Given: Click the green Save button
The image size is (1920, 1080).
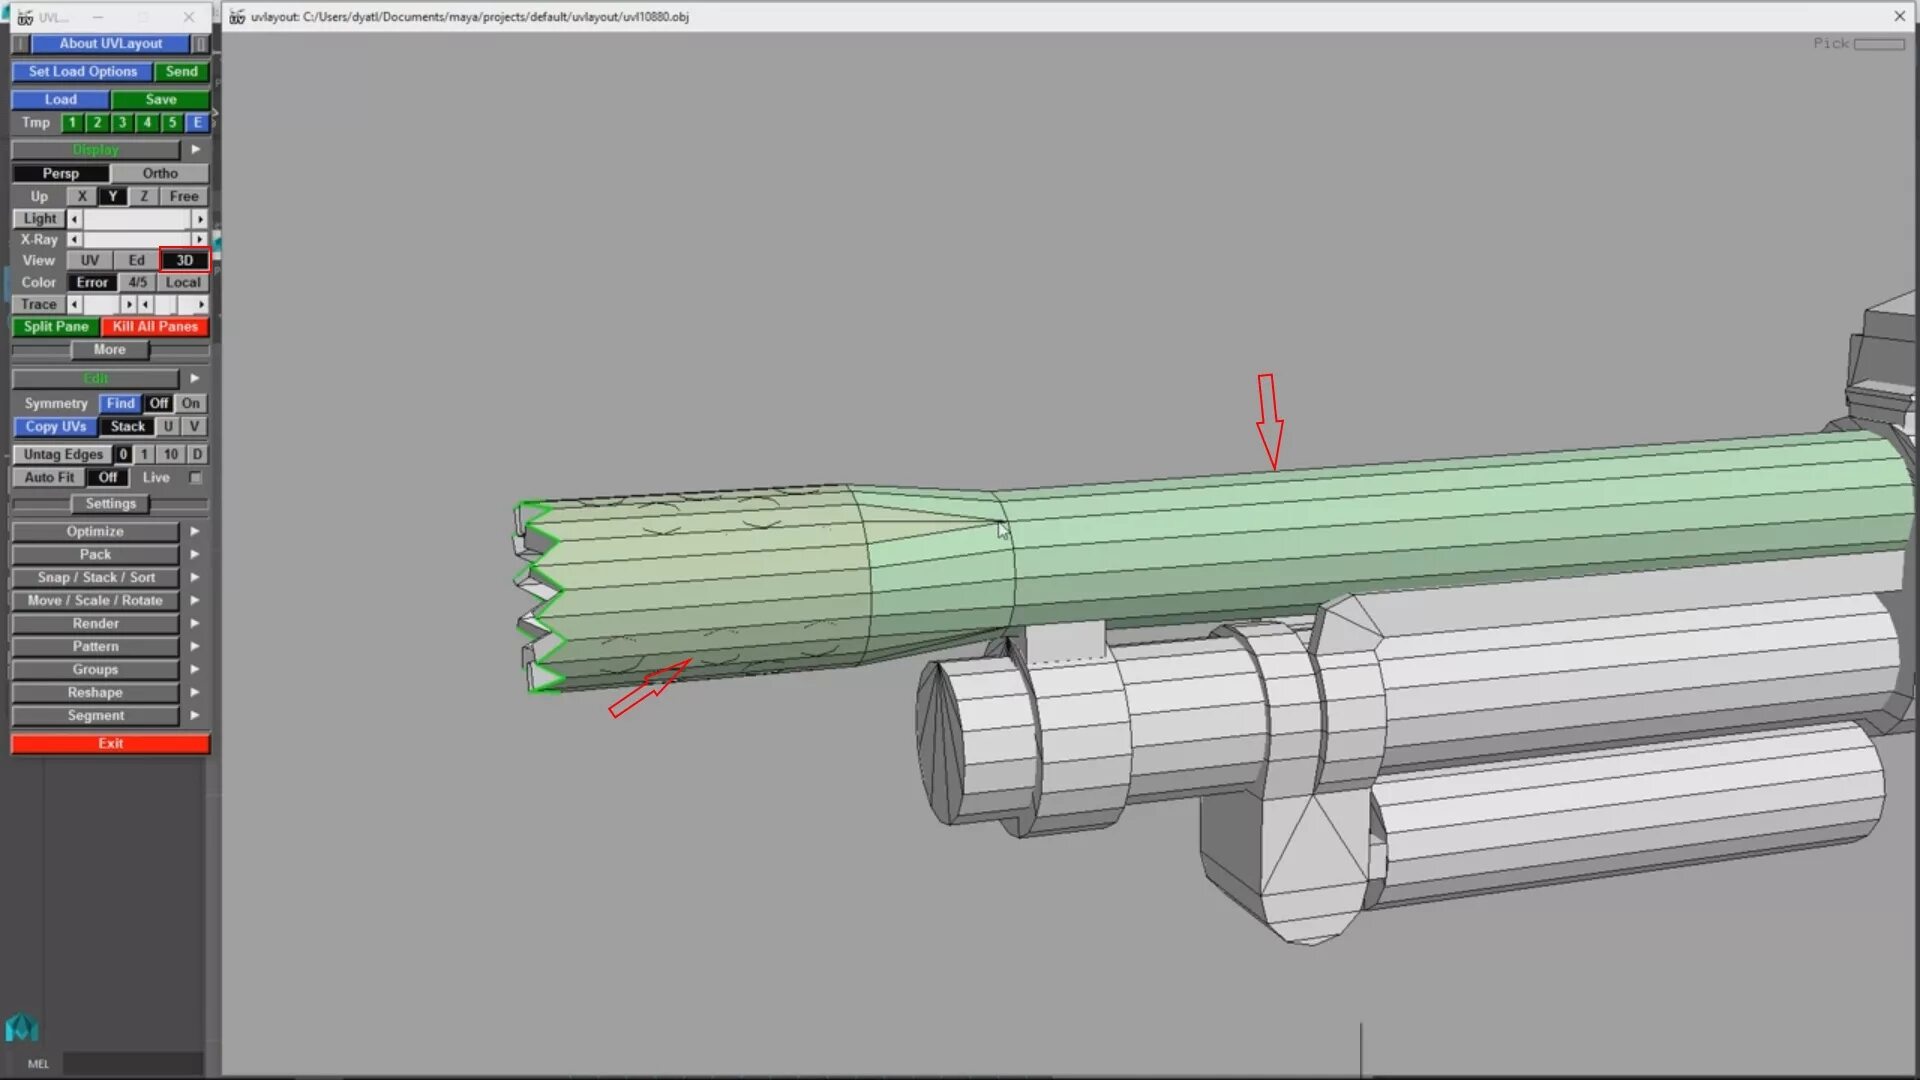Looking at the screenshot, I should coord(160,99).
